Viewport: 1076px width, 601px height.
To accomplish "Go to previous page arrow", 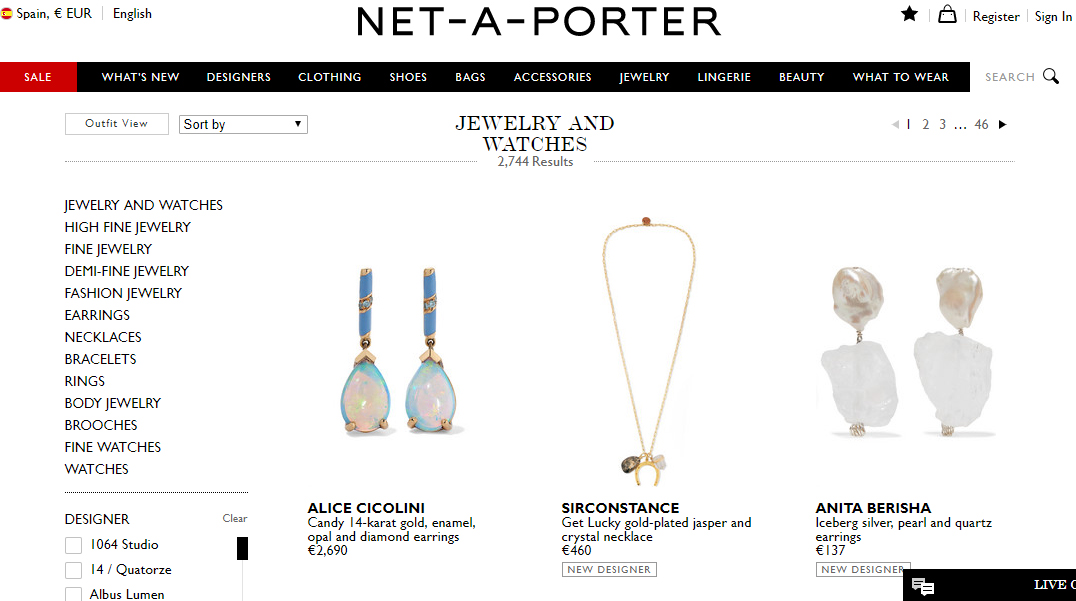I will pos(895,124).
